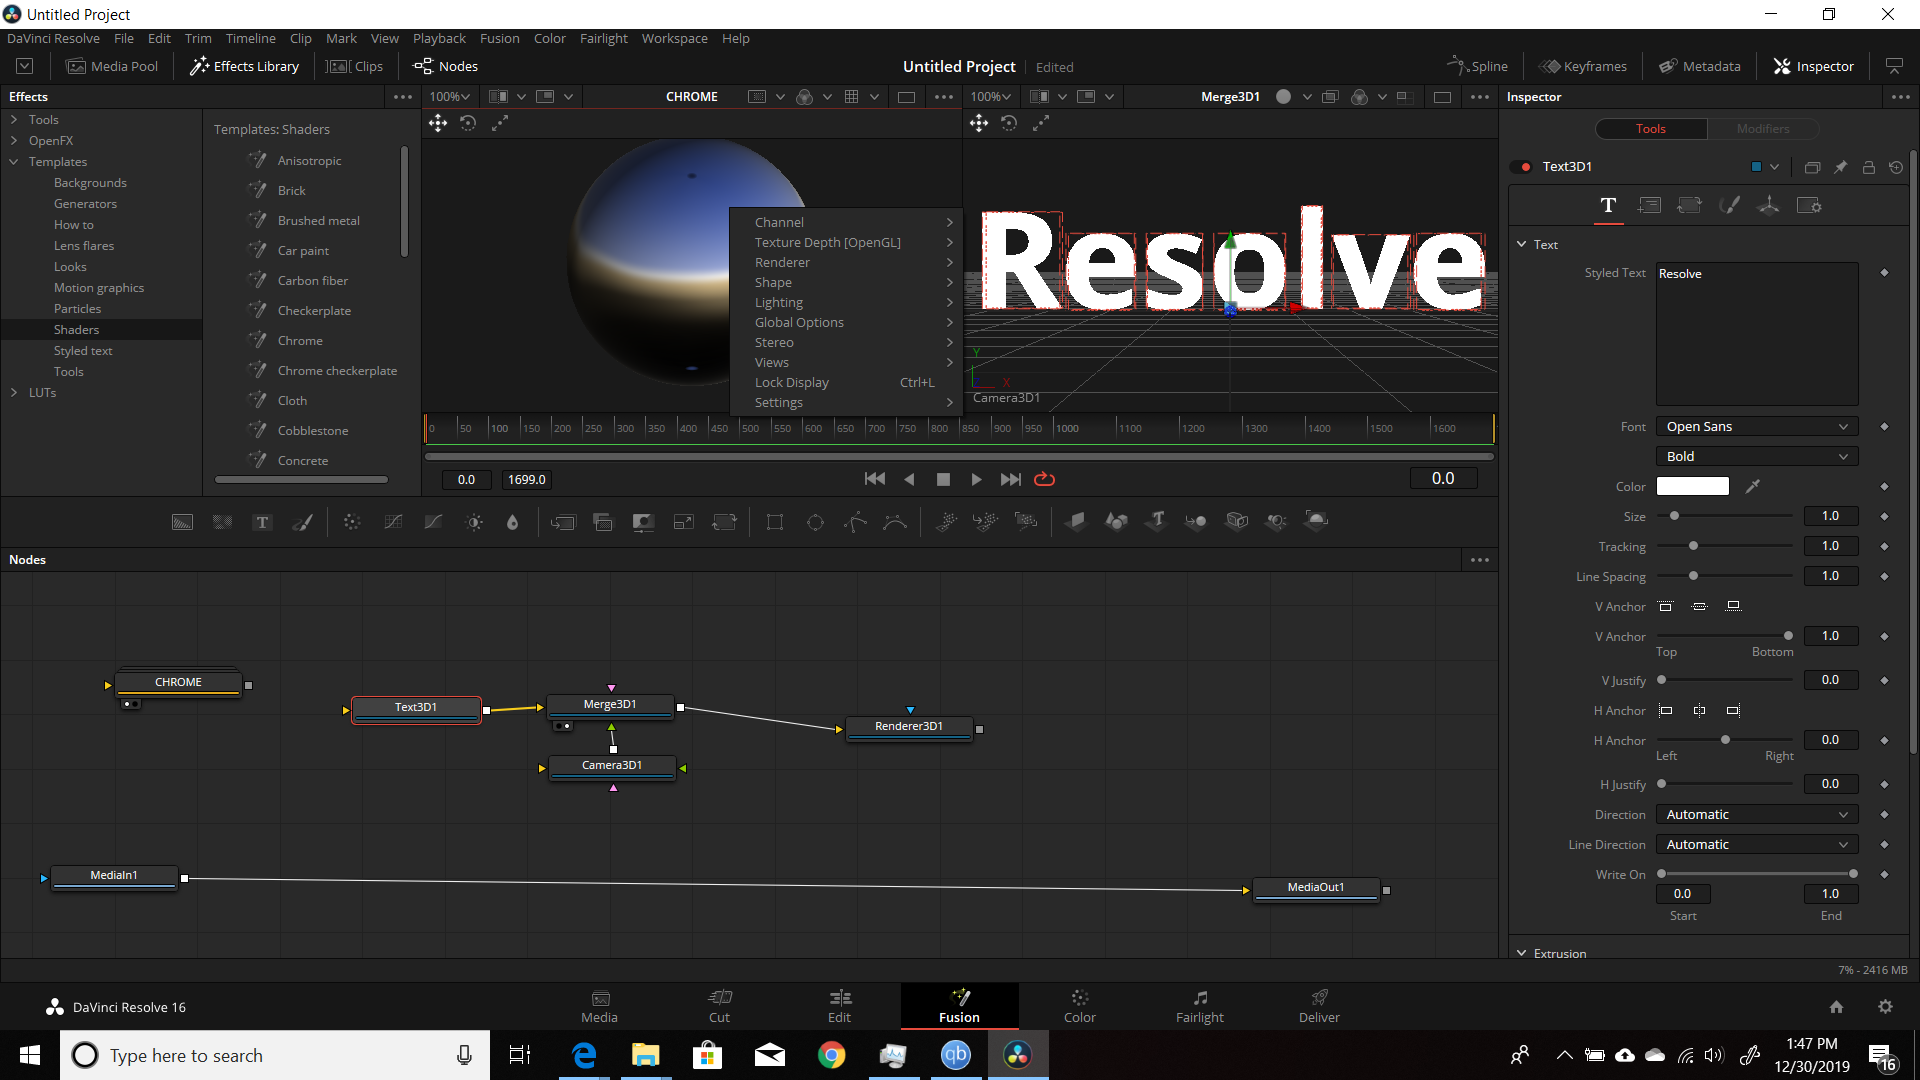
Task: Open the Spline panel
Action: [1478, 66]
